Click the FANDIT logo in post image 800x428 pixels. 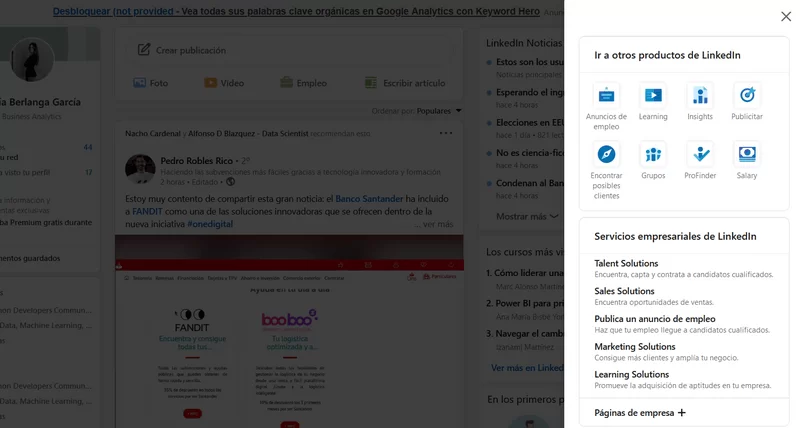click(192, 320)
